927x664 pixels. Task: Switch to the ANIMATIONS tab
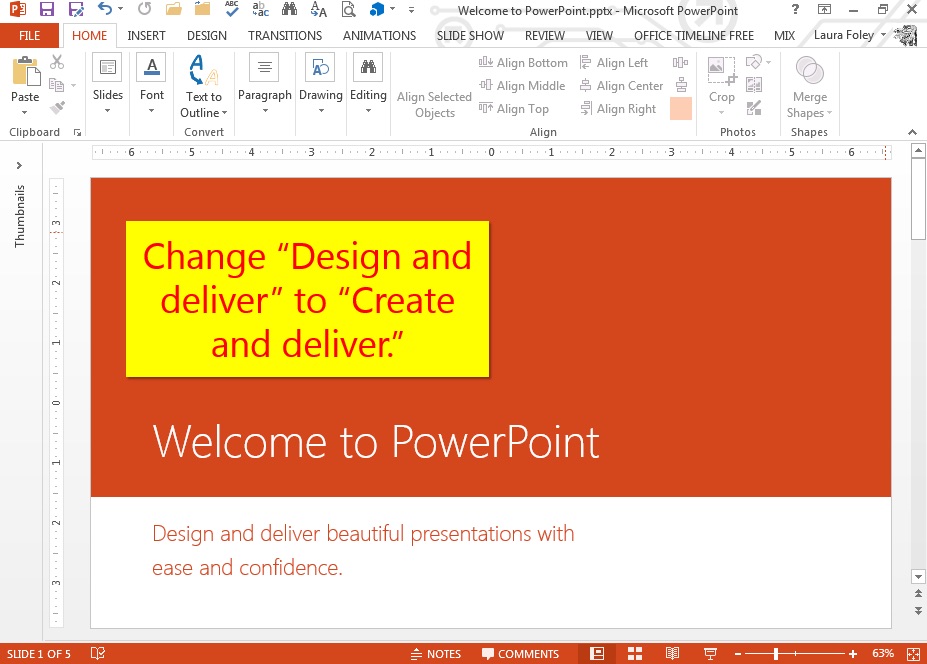click(380, 35)
